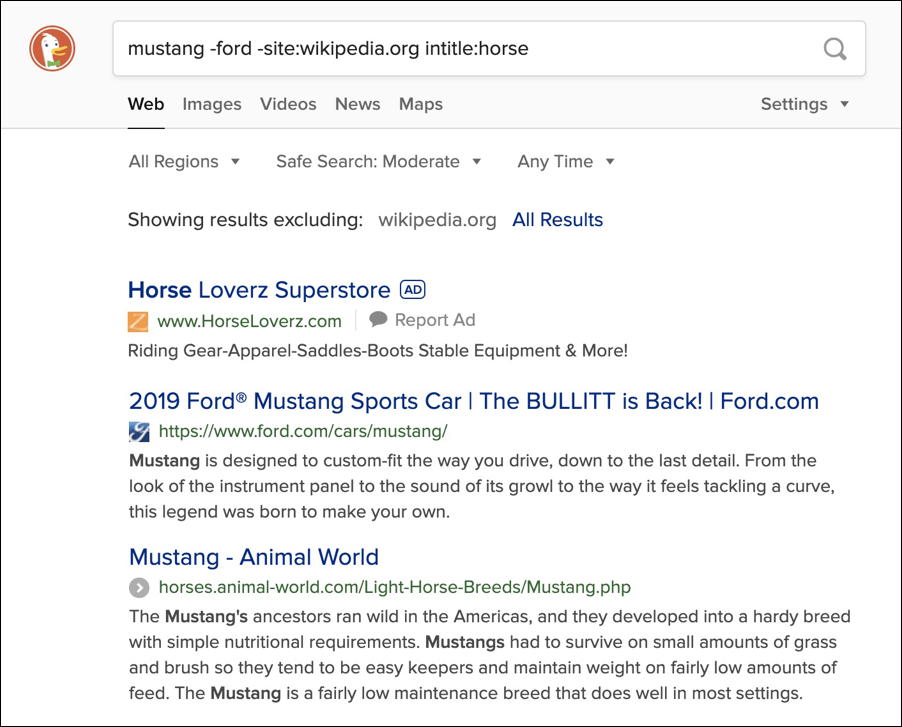Open the Maps tab

421,104
